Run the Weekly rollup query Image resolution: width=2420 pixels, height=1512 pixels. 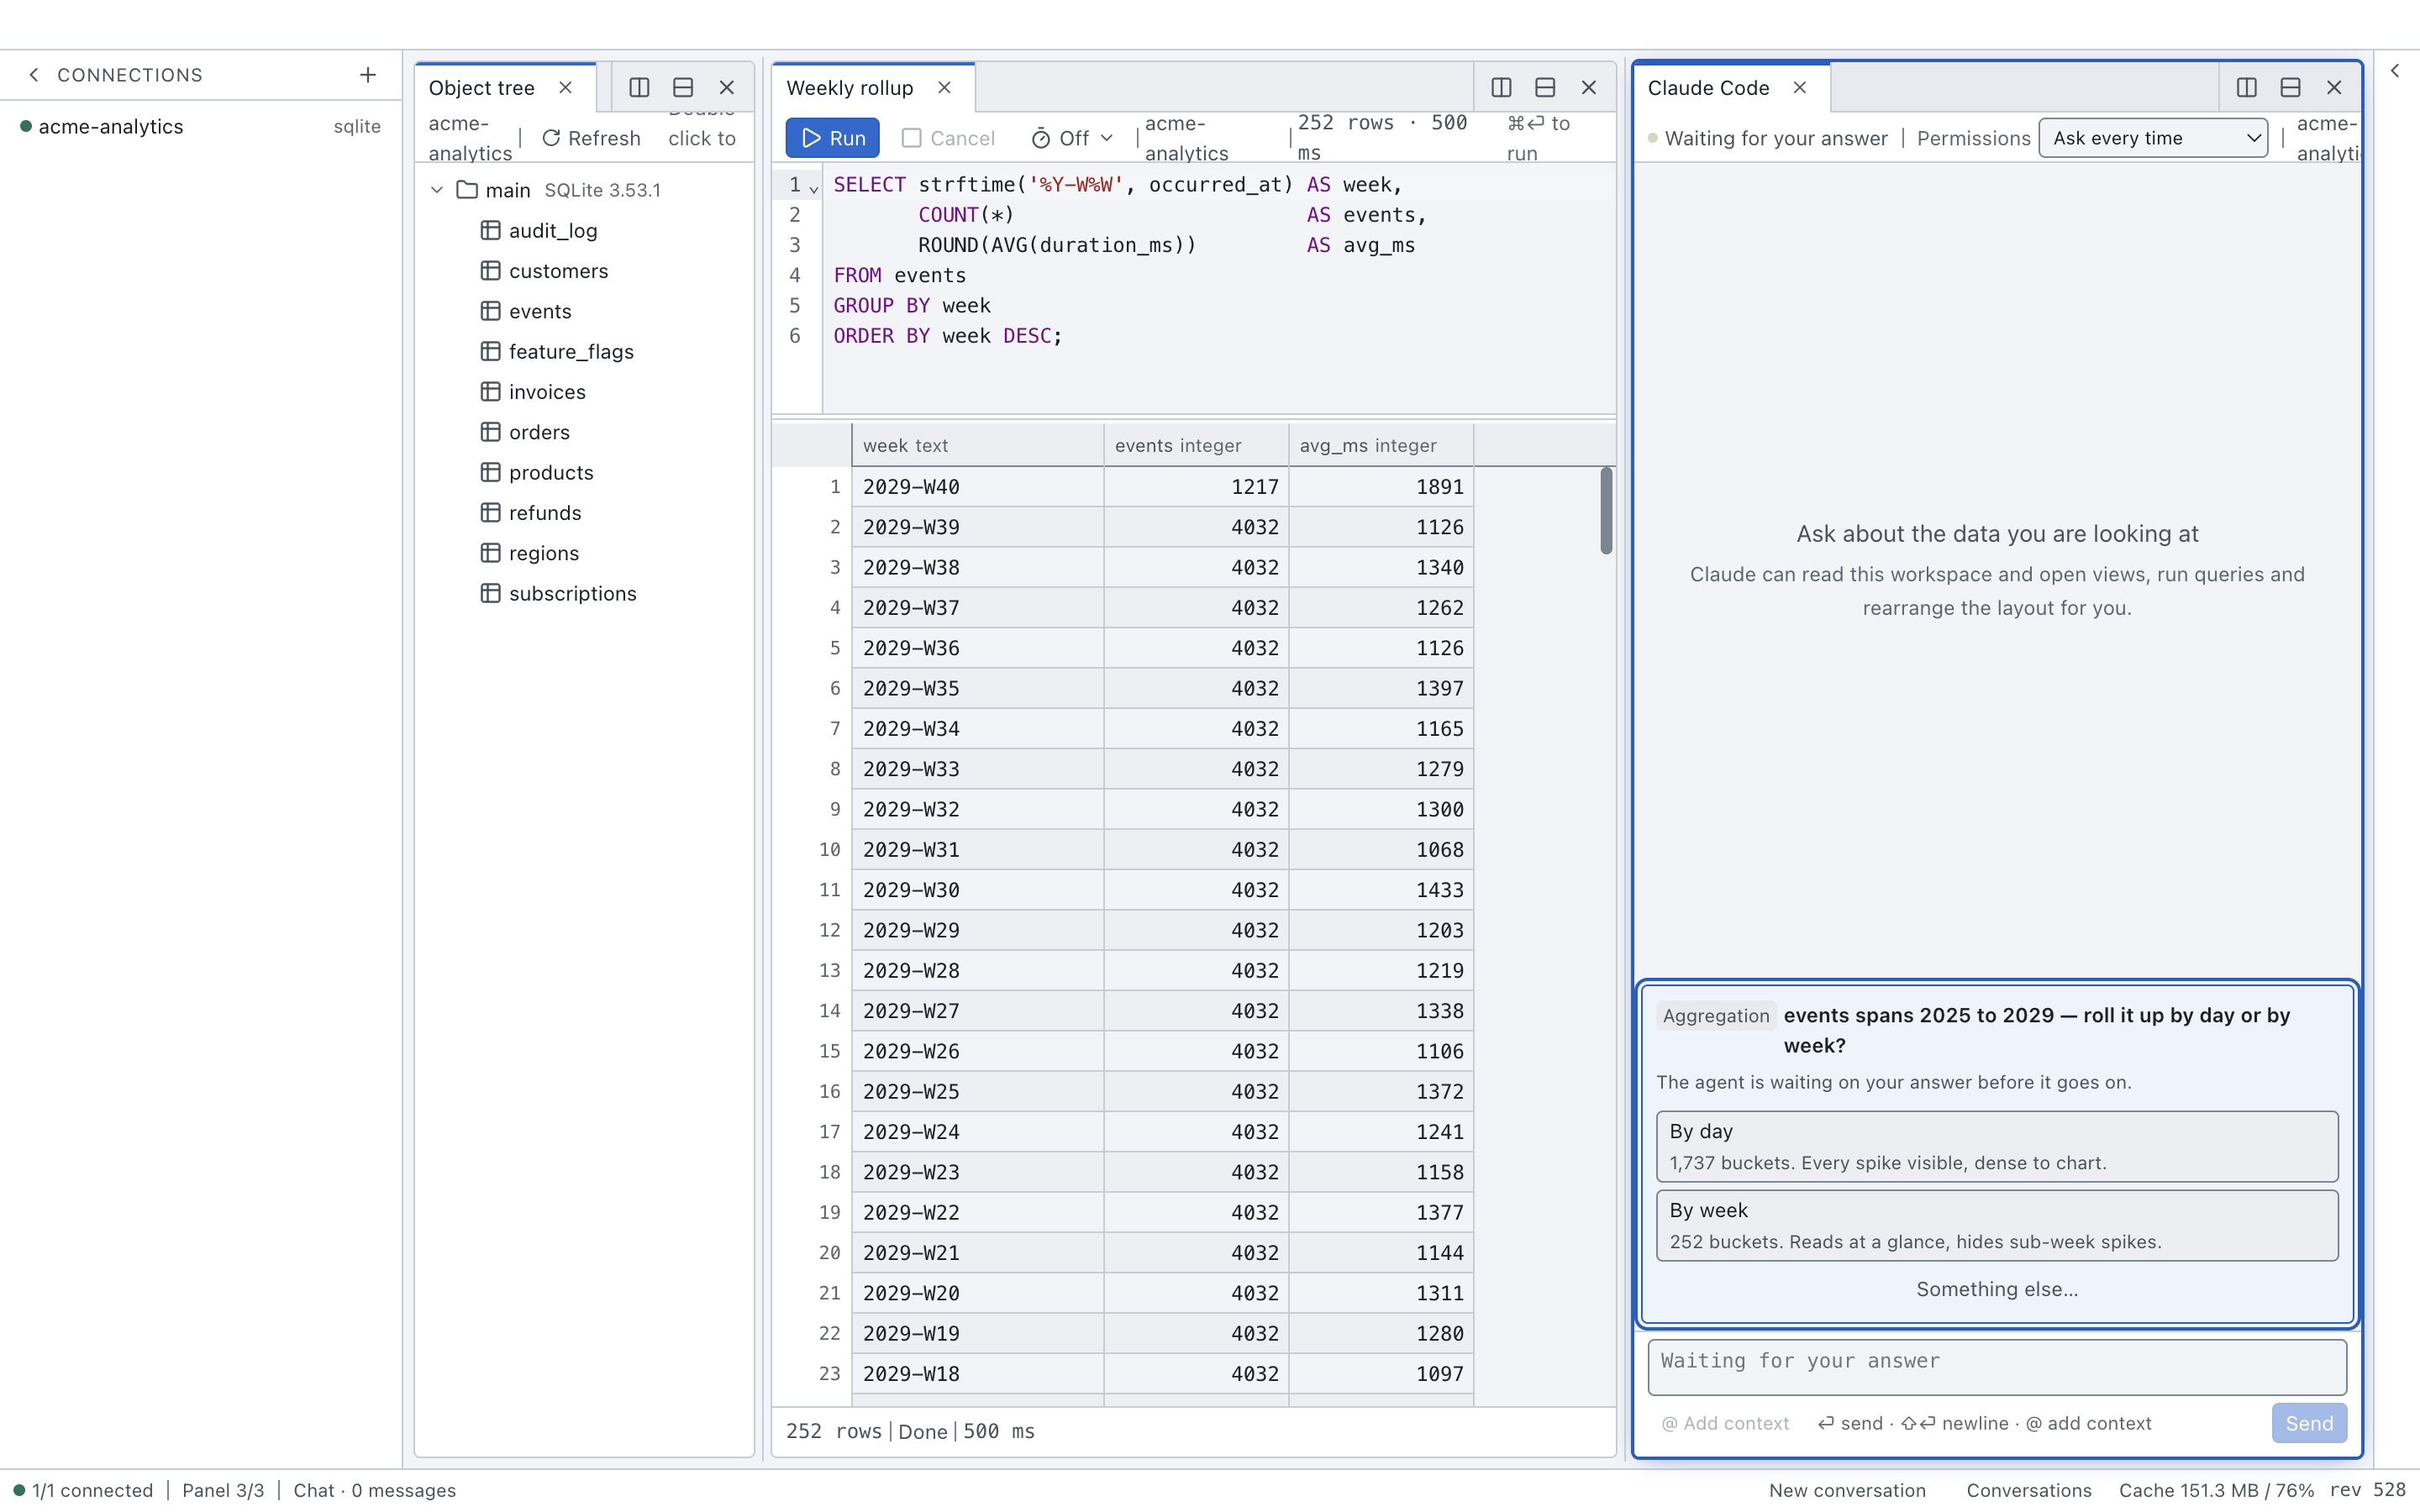[832, 138]
